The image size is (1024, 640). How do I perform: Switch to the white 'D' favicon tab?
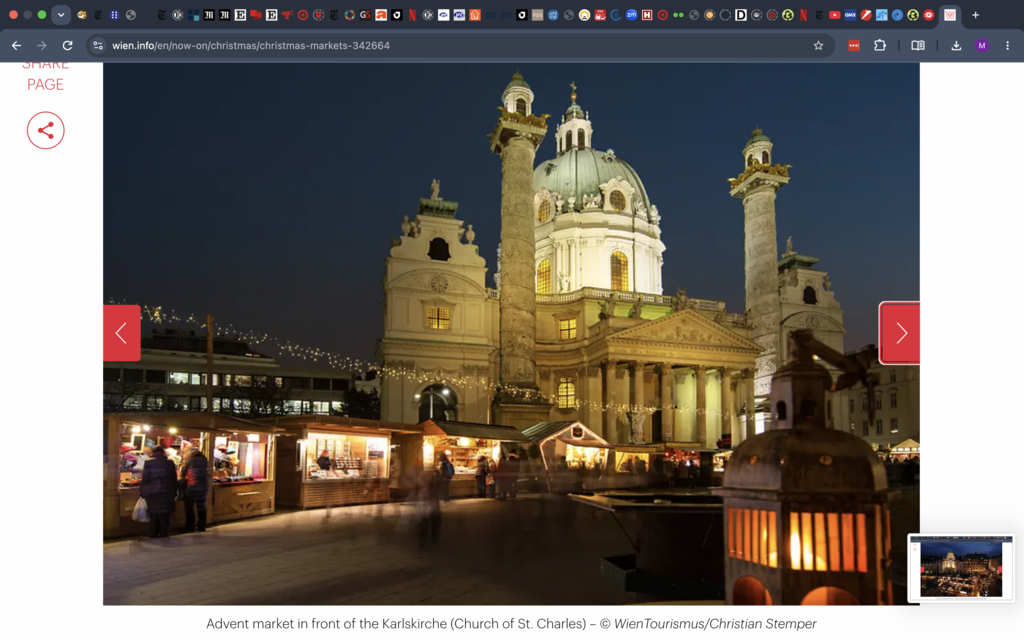[x=741, y=15]
